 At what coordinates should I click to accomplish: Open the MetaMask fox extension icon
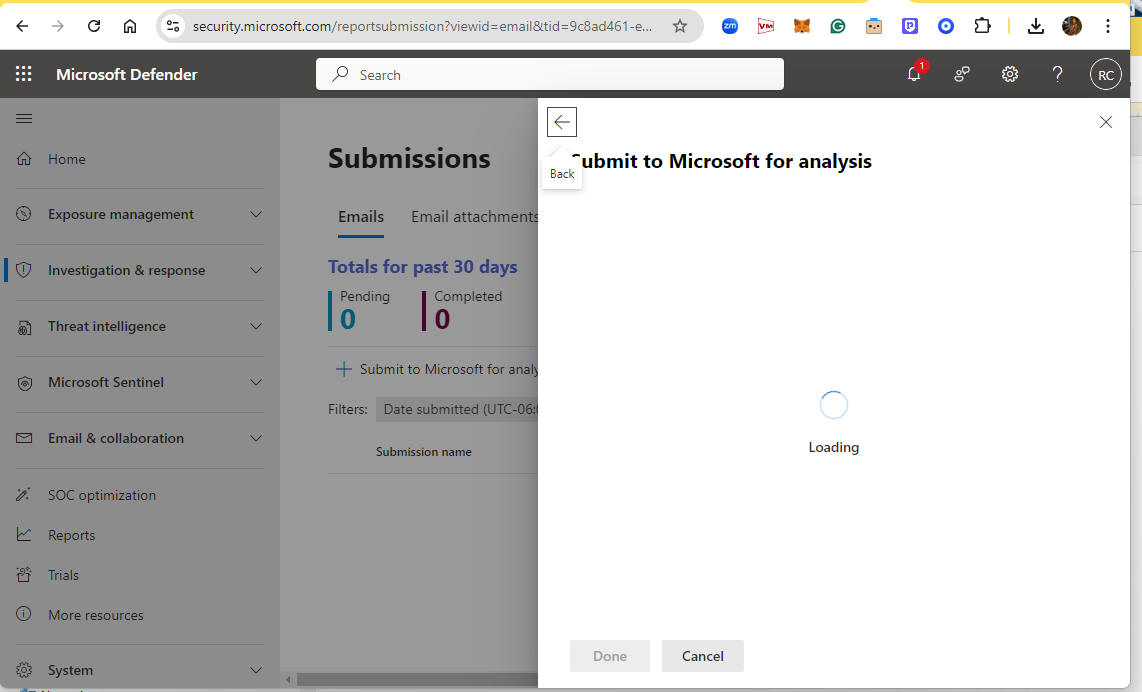point(801,26)
